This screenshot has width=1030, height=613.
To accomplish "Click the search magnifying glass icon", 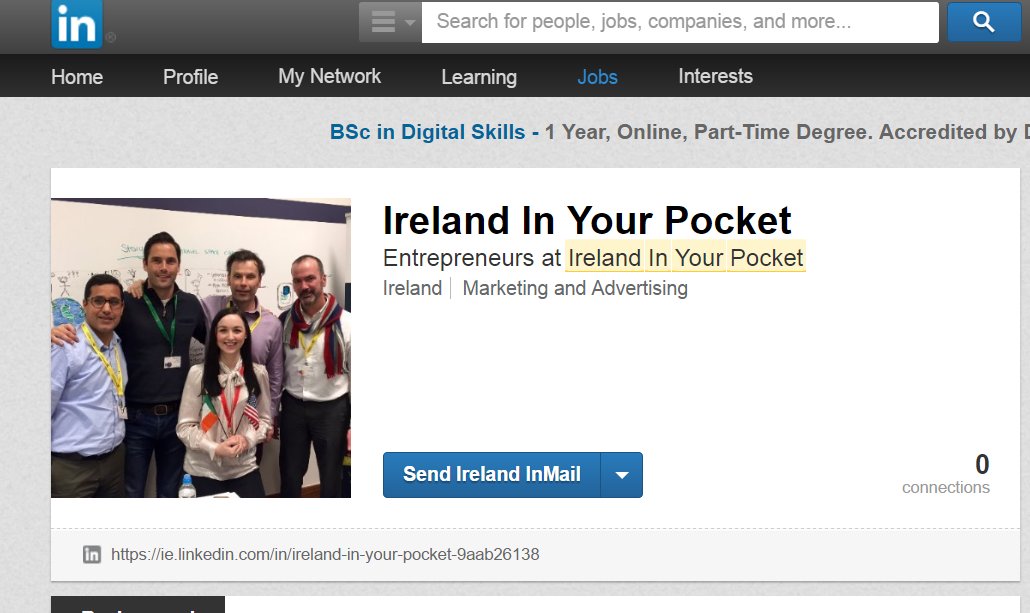I will tap(984, 21).
